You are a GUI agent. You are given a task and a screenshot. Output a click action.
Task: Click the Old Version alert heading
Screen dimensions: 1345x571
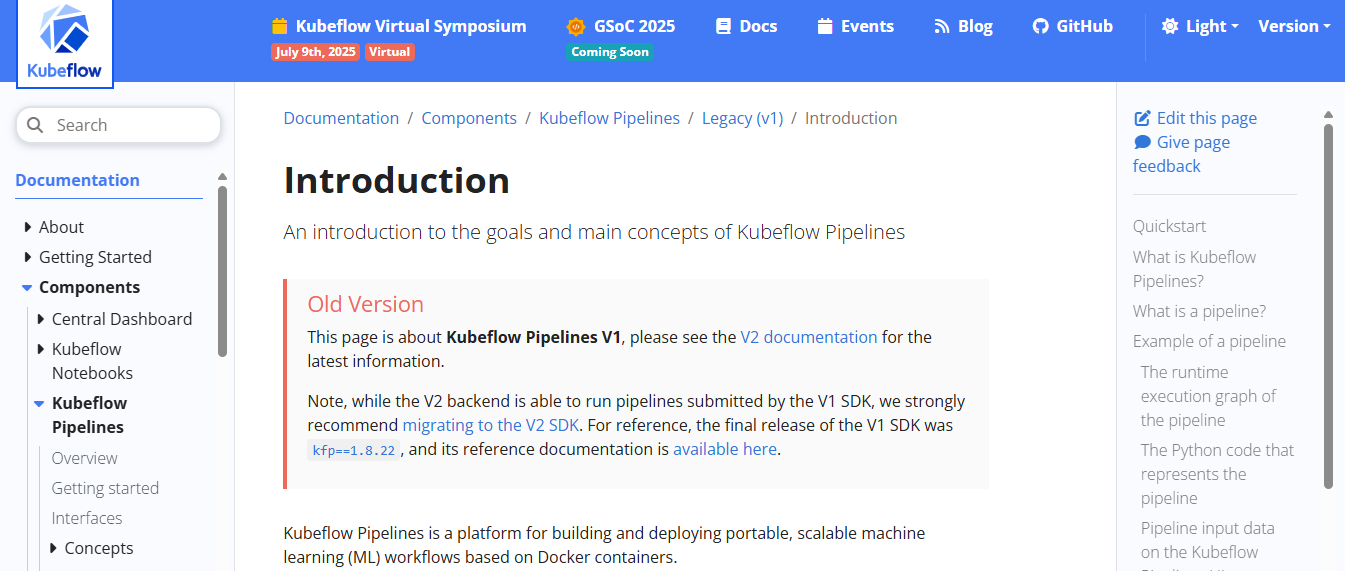click(x=366, y=304)
